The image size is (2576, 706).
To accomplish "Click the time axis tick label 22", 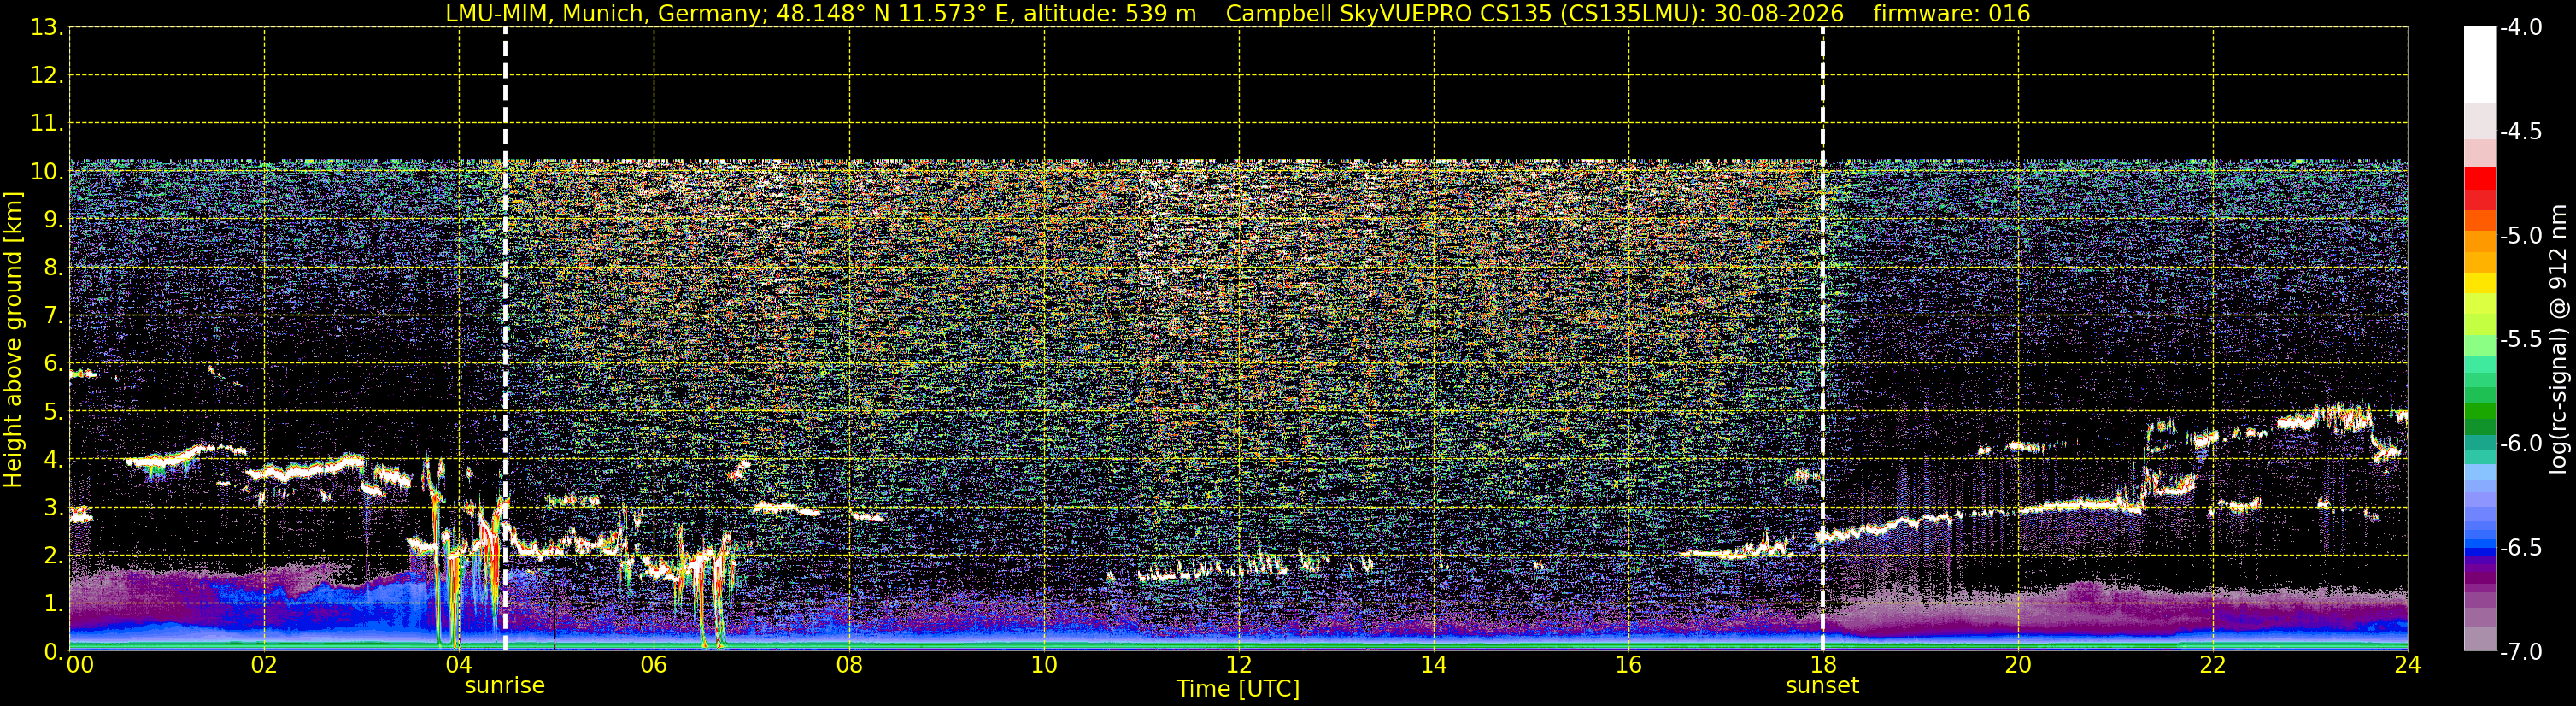I will coord(2213,665).
